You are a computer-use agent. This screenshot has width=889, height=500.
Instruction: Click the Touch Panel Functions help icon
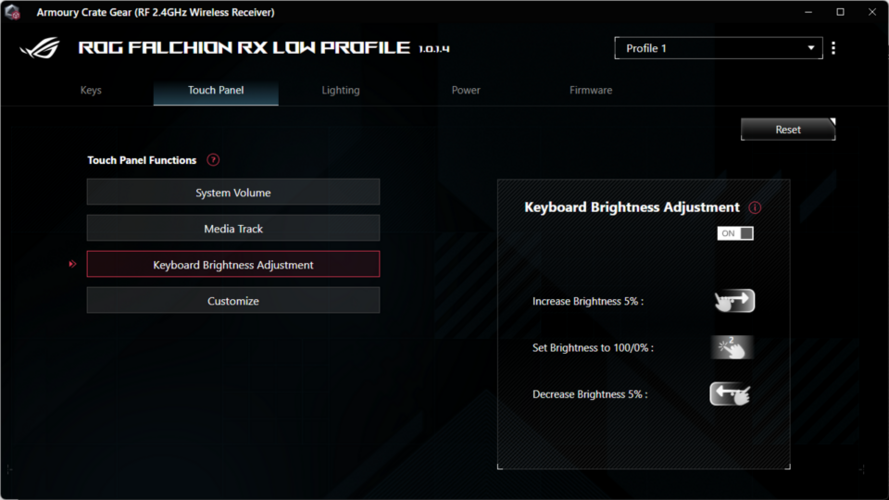213,160
